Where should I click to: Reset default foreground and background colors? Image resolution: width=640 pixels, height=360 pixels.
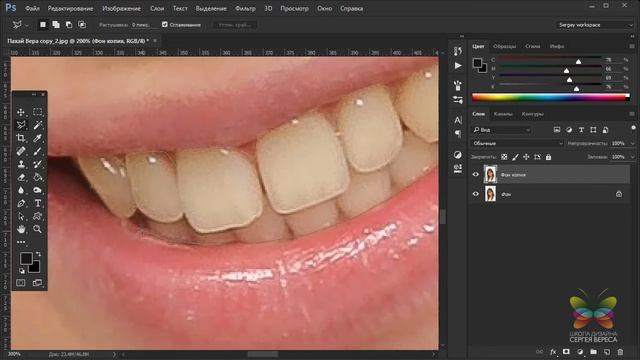[22, 271]
